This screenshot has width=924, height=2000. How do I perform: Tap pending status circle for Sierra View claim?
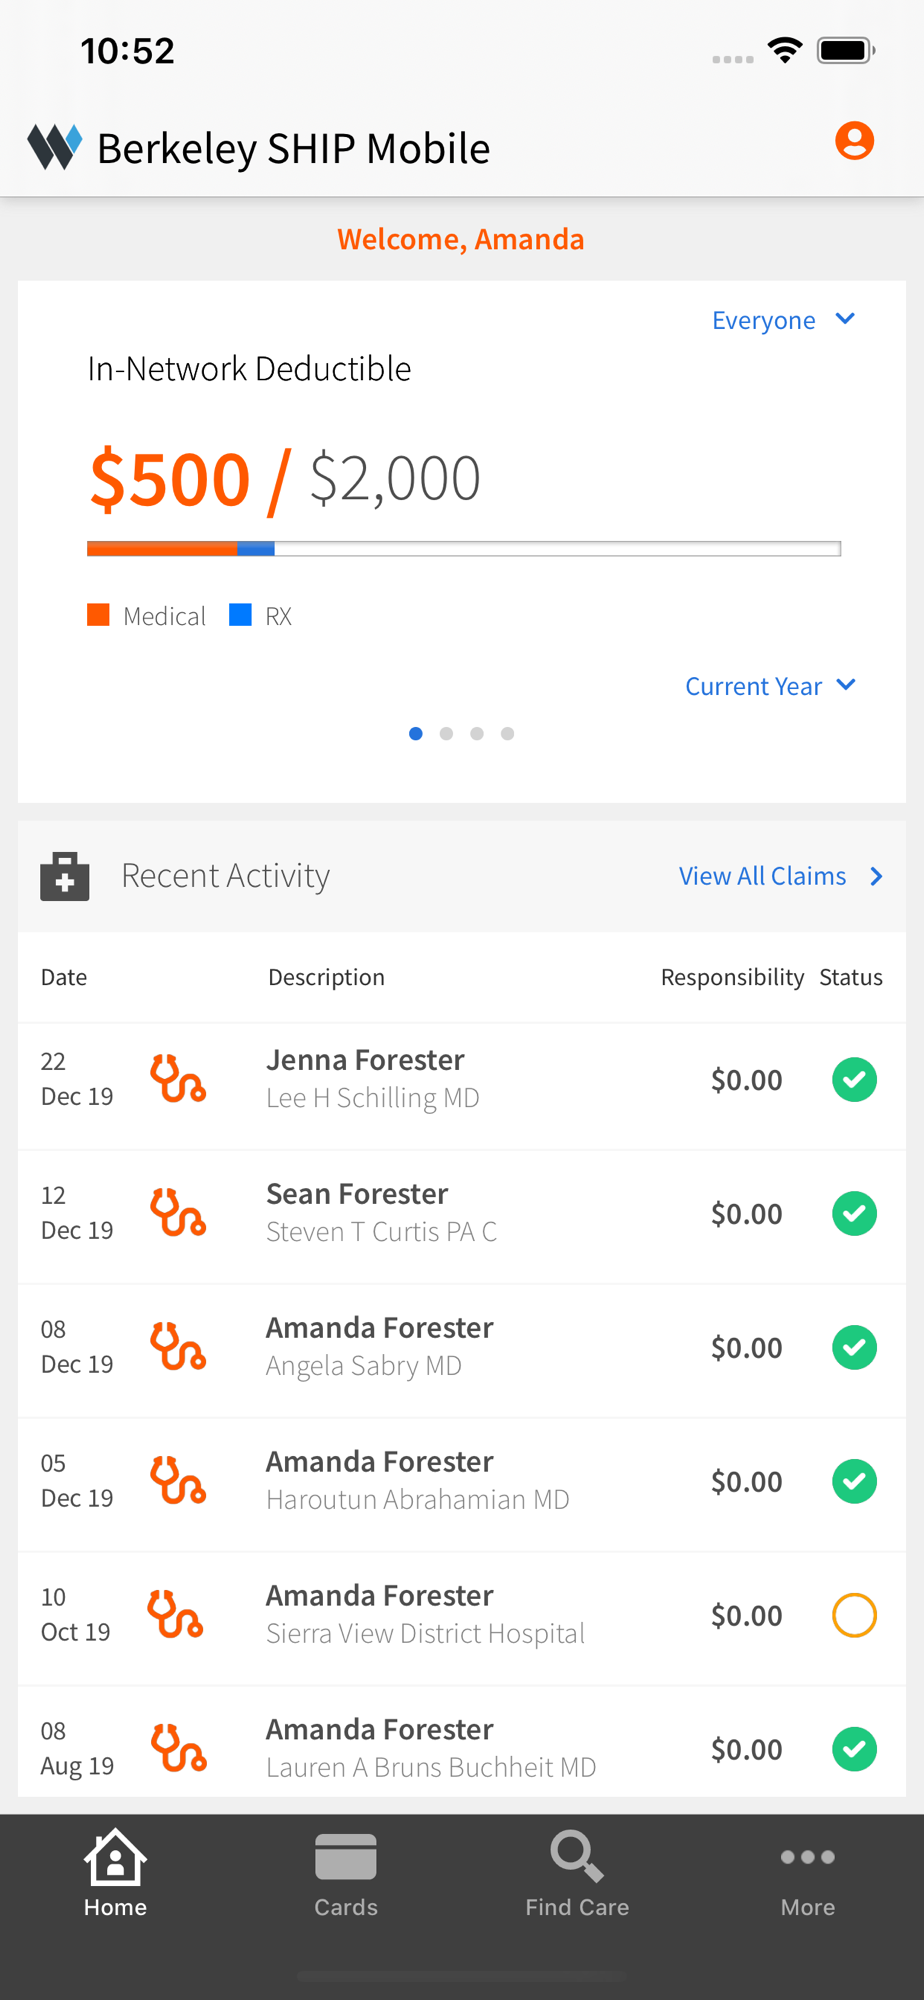(x=854, y=1615)
